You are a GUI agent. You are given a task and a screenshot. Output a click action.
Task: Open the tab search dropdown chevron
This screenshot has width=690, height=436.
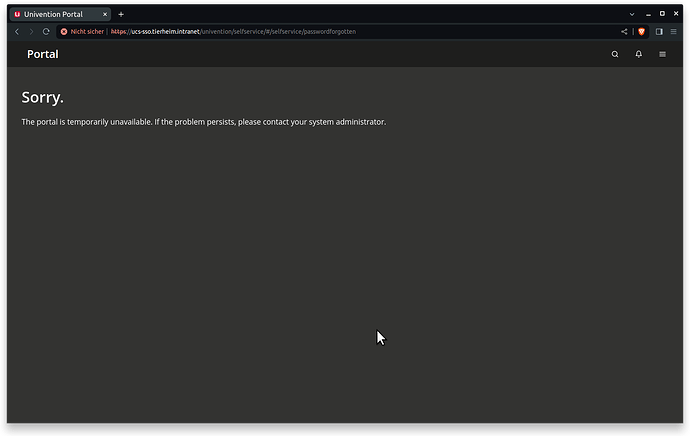pyautogui.click(x=632, y=14)
